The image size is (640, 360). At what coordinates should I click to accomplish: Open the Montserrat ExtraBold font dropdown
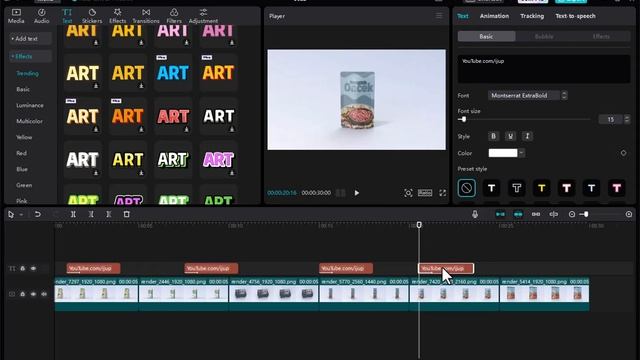(527, 96)
